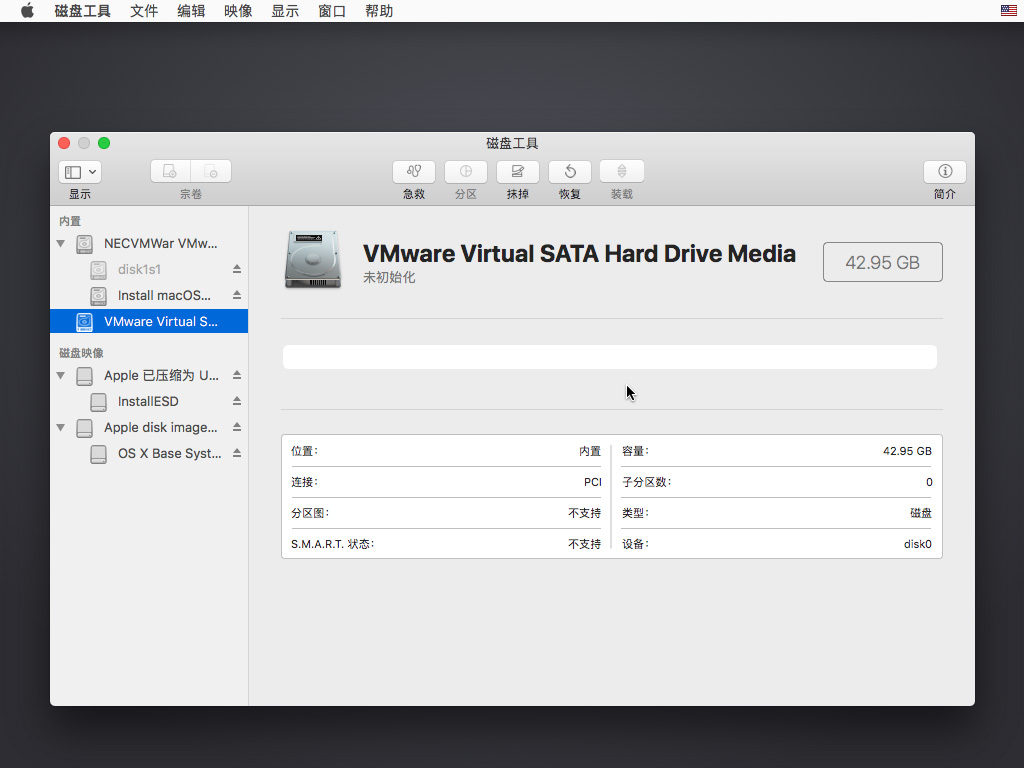This screenshot has width=1024, height=768.
Task: Eject the Install macOS... volume
Action: (x=237, y=295)
